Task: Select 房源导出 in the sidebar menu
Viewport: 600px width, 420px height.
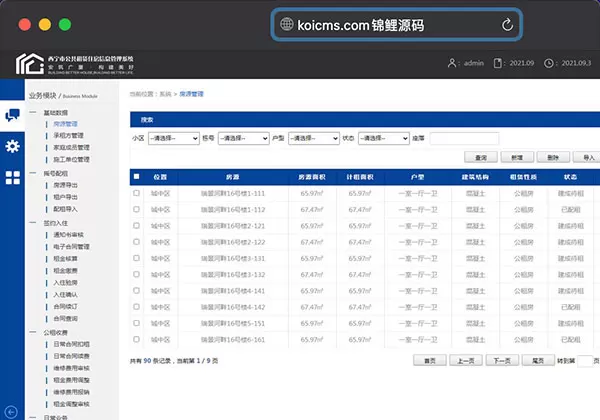Action: pyautogui.click(x=65, y=185)
